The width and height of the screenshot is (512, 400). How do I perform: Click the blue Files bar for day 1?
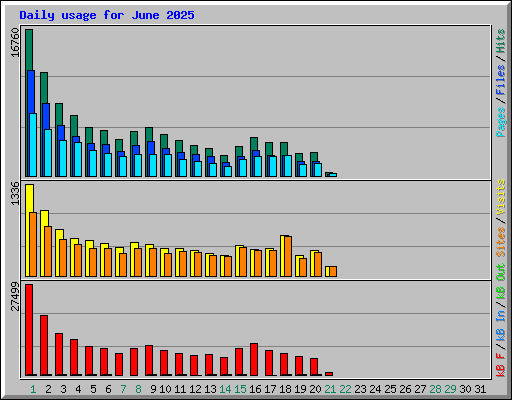pos(31,92)
